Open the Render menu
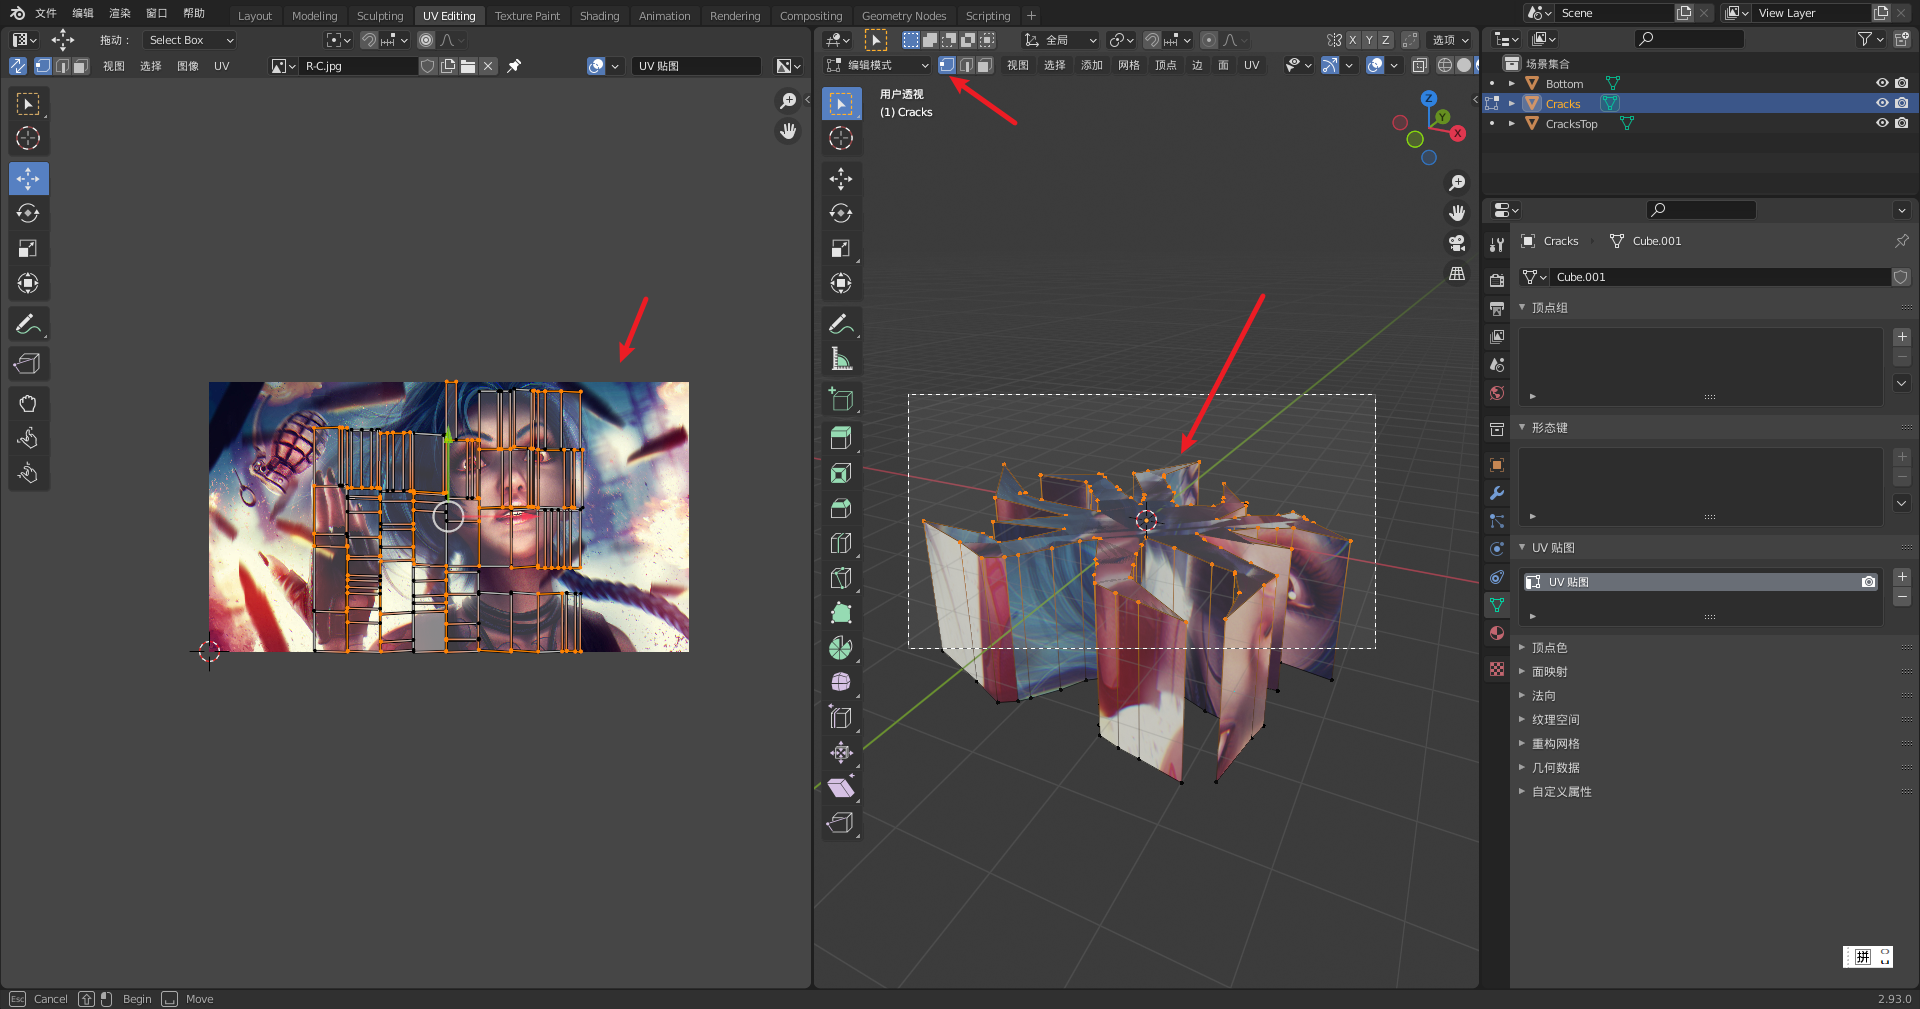This screenshot has height=1009, width=1920. [120, 13]
